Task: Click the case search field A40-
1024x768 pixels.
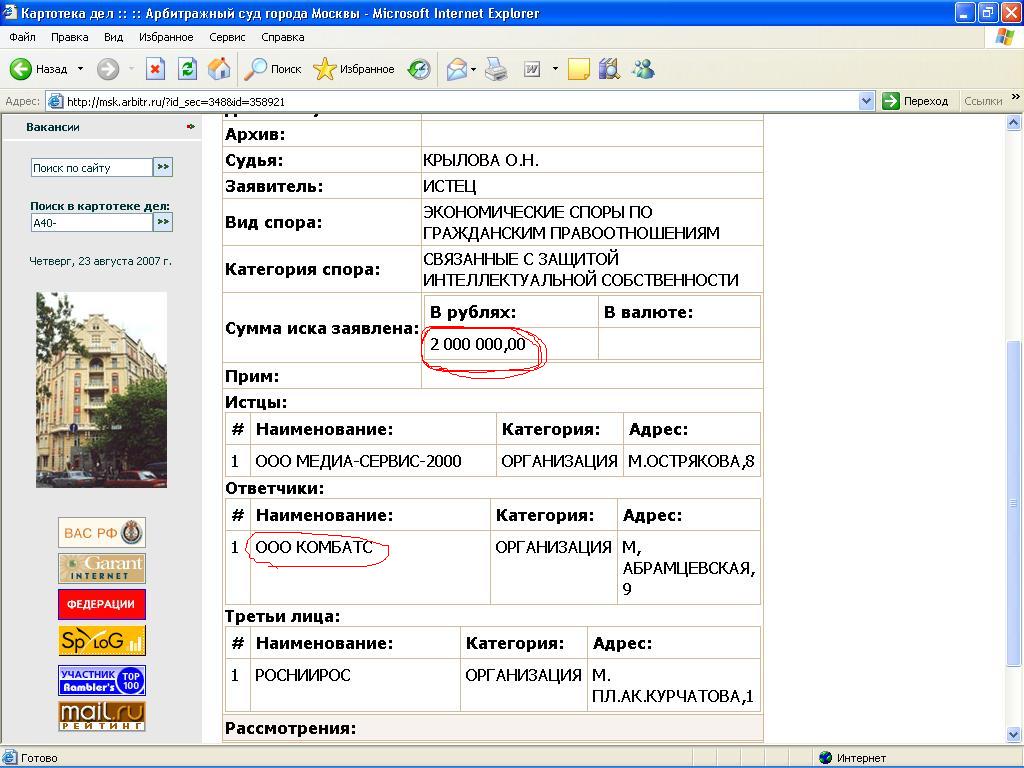Action: coord(91,223)
